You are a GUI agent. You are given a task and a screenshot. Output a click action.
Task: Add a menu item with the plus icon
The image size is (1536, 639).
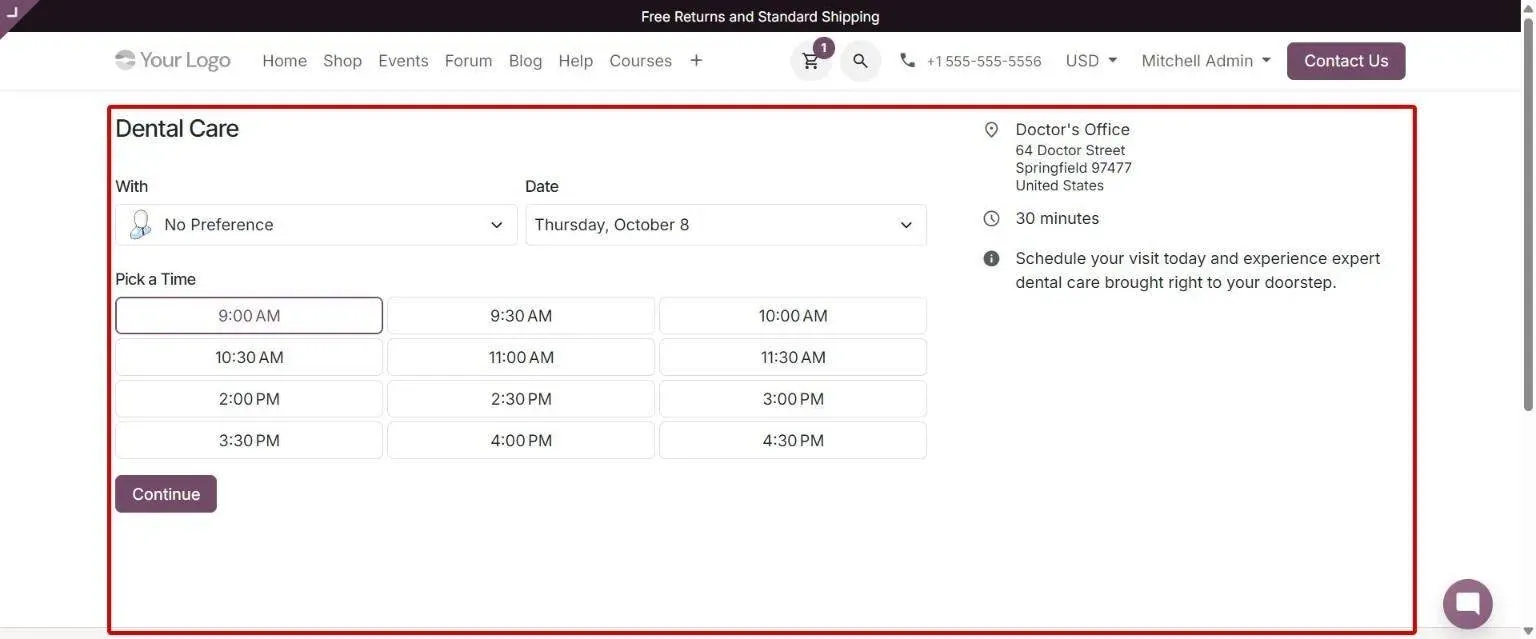tap(696, 60)
